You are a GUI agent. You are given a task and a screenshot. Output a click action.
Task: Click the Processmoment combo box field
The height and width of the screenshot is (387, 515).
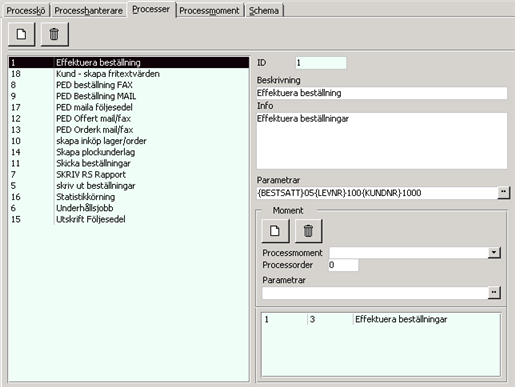click(x=409, y=253)
